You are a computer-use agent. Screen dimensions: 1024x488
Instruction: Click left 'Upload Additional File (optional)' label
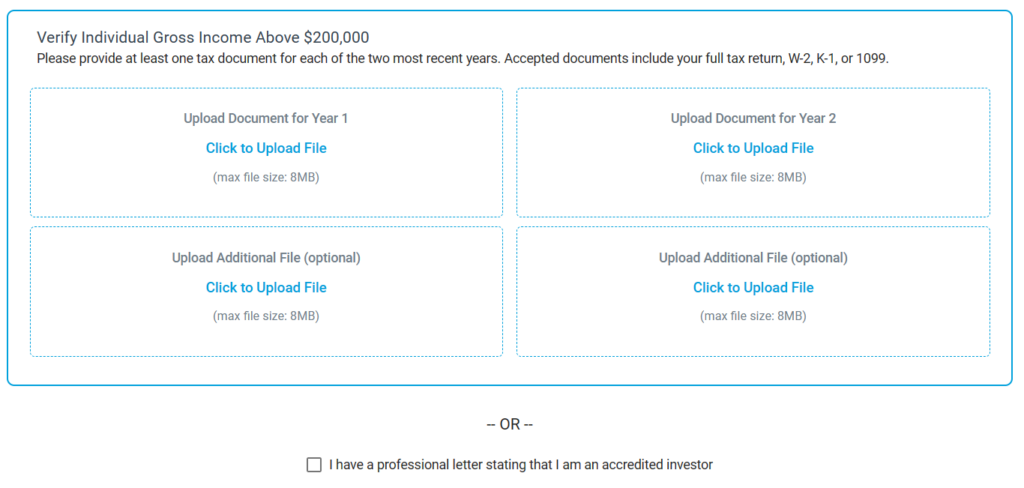tap(266, 258)
